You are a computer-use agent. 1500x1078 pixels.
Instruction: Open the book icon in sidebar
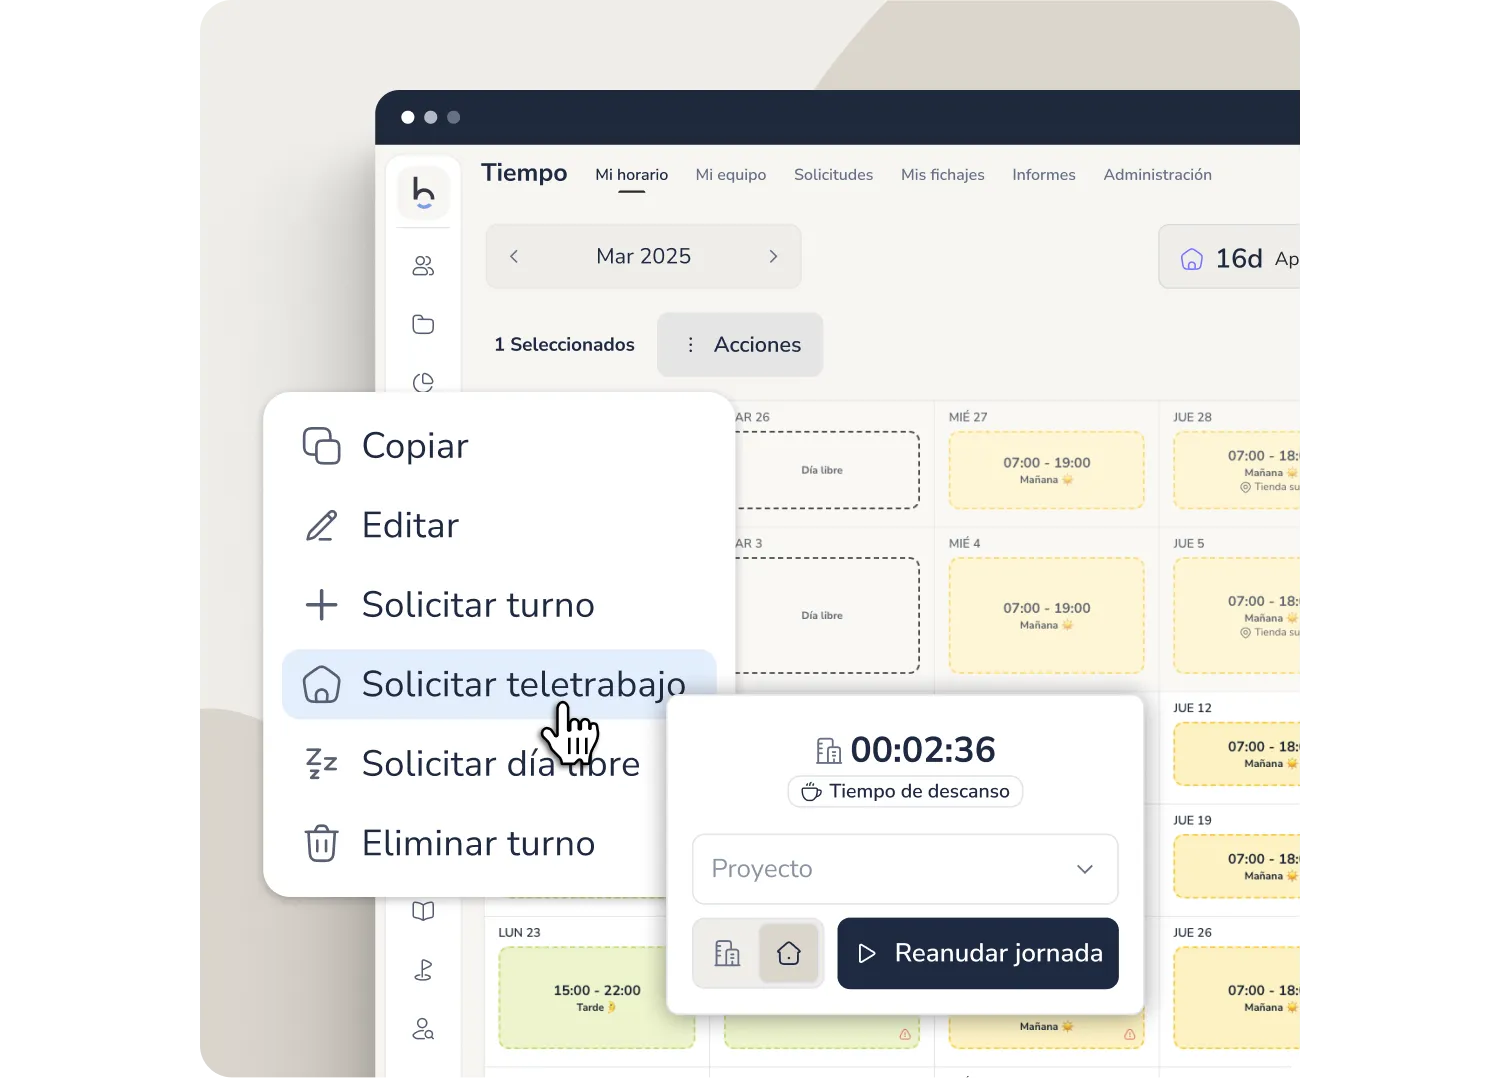(423, 911)
